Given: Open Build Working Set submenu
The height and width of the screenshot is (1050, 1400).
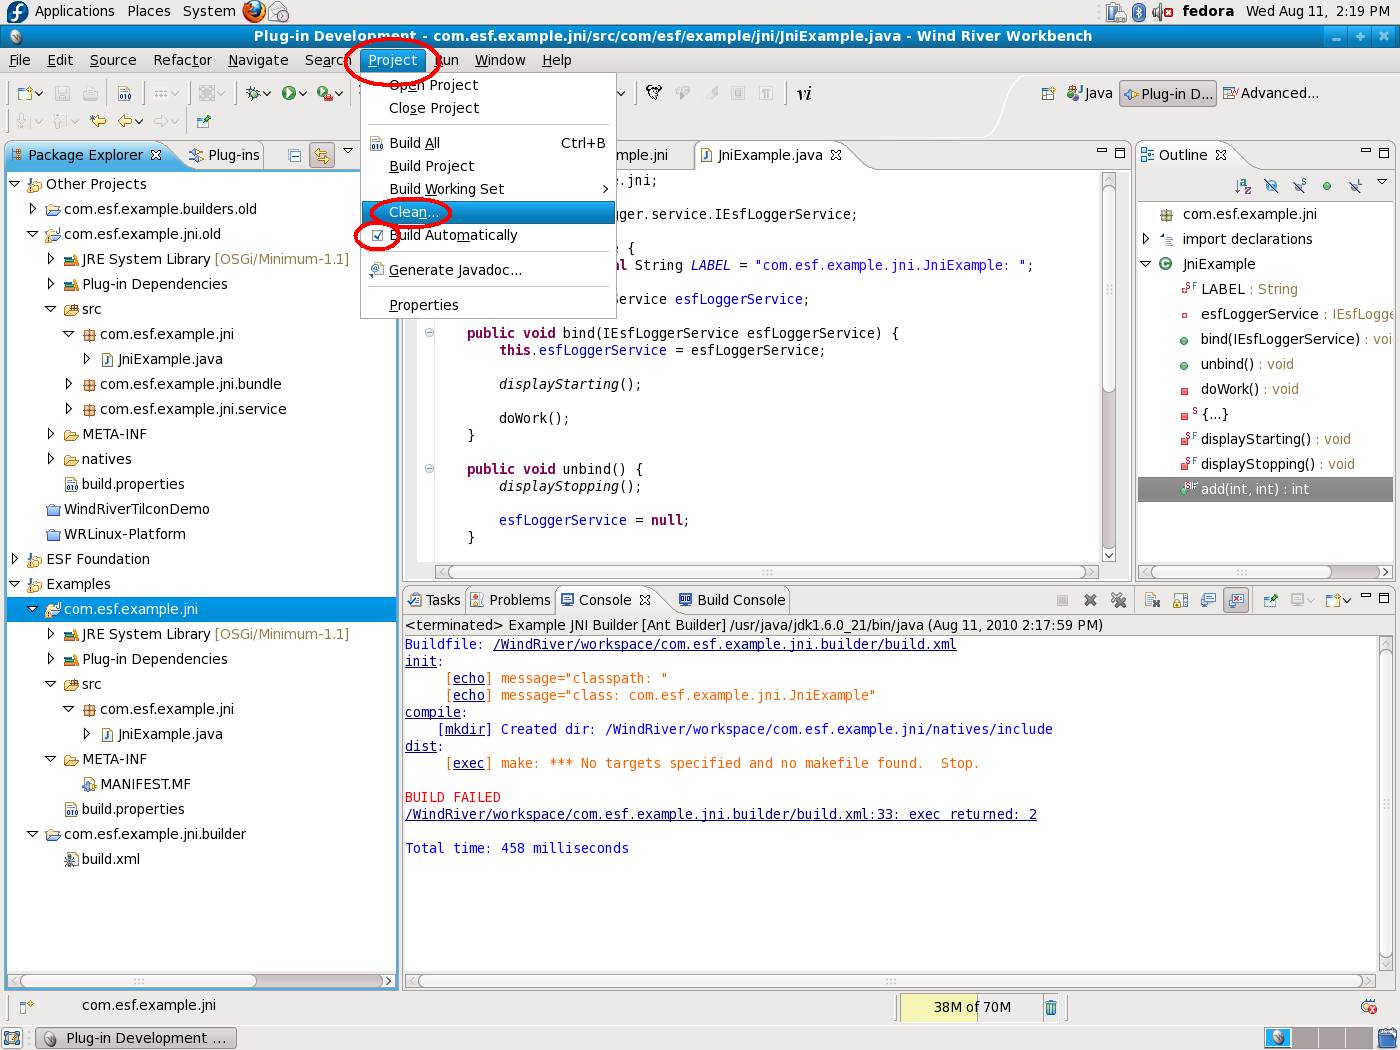Looking at the screenshot, I should point(488,189).
